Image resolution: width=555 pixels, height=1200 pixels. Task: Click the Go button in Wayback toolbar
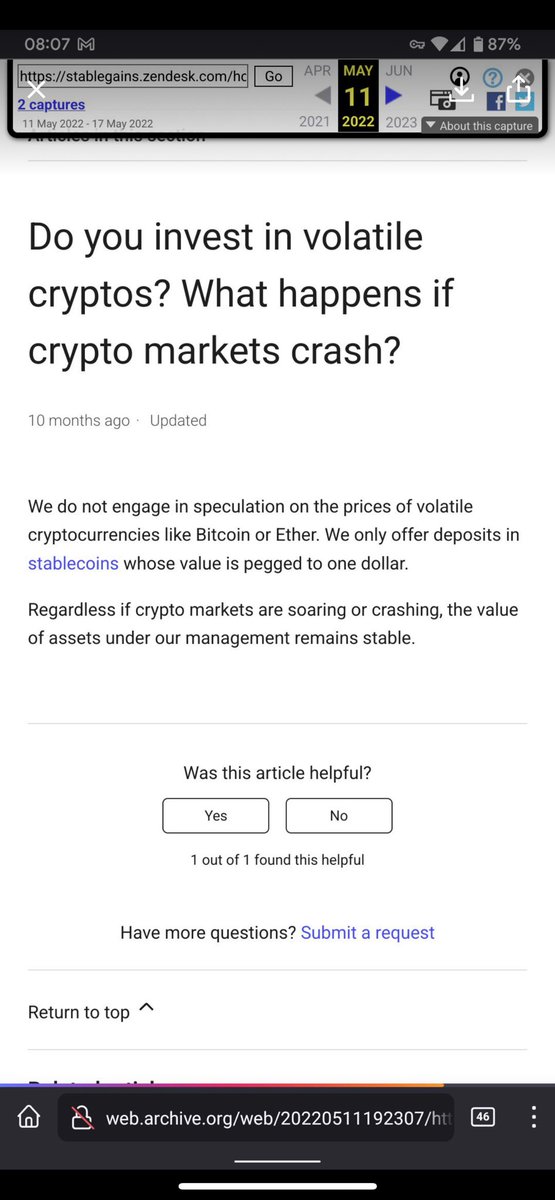(273, 76)
